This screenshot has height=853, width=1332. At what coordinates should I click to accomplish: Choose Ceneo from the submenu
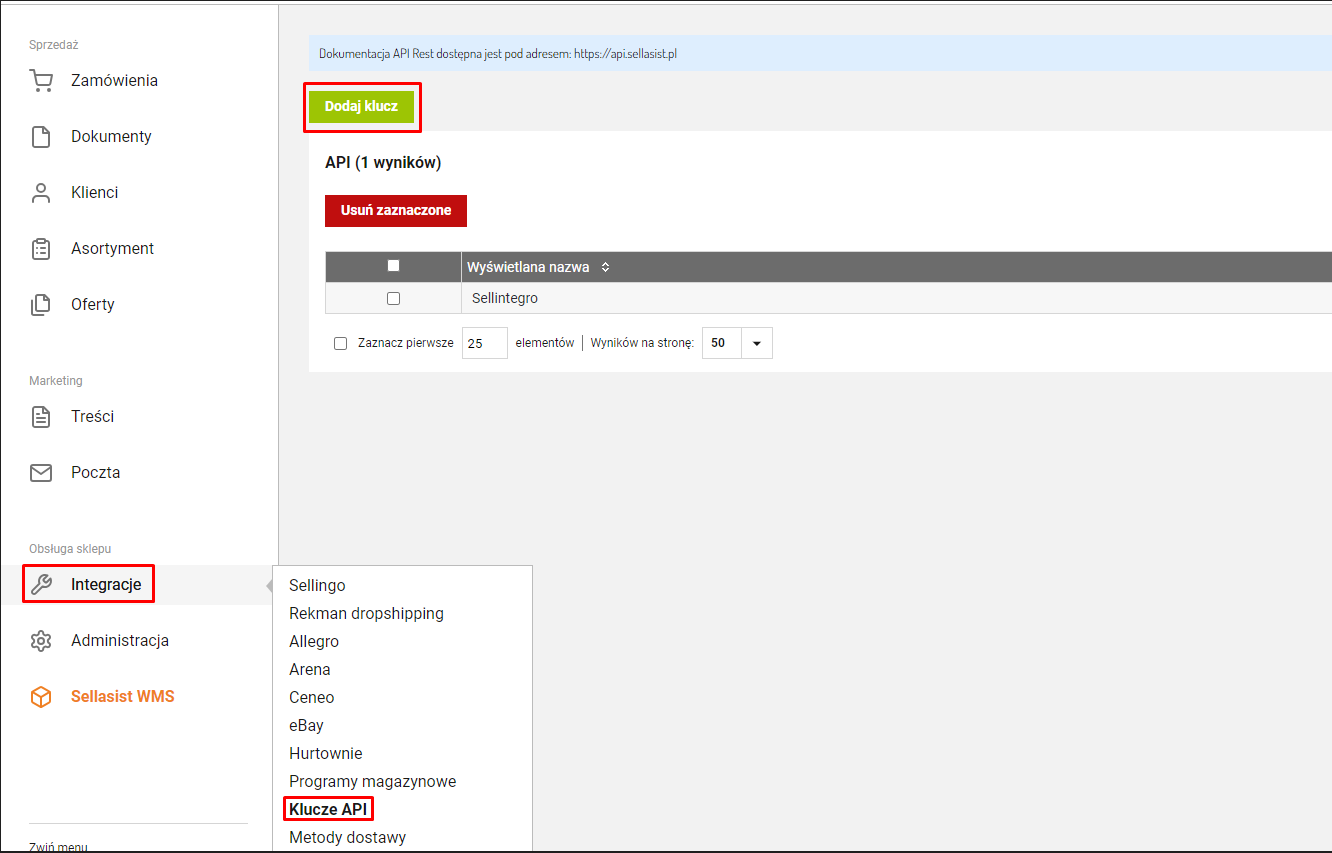[312, 697]
